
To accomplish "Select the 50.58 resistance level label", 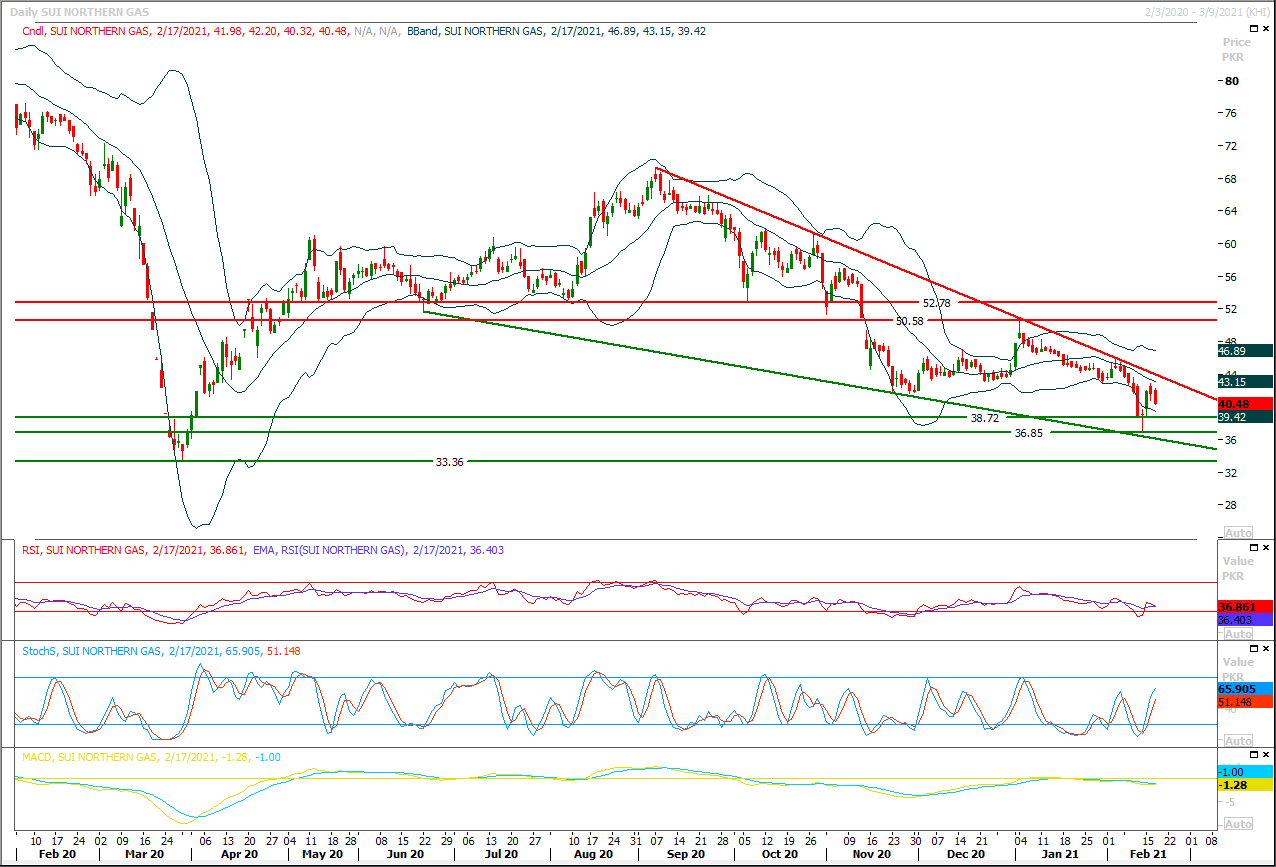I will 911,321.
